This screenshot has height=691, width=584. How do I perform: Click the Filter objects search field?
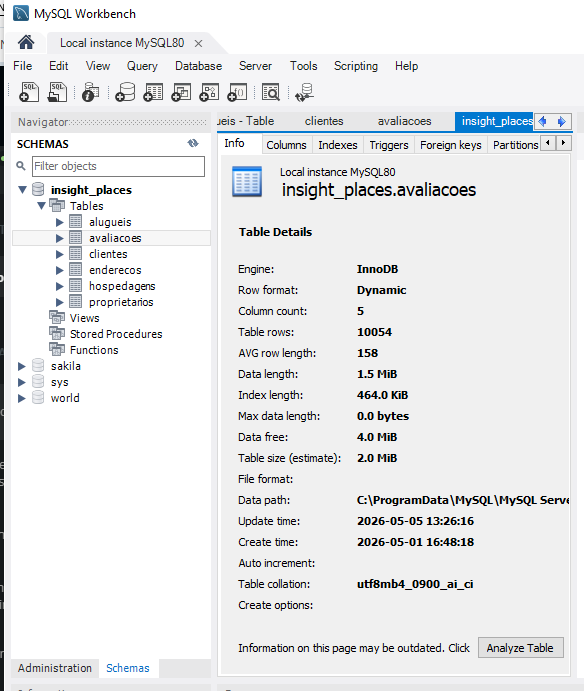point(118,166)
